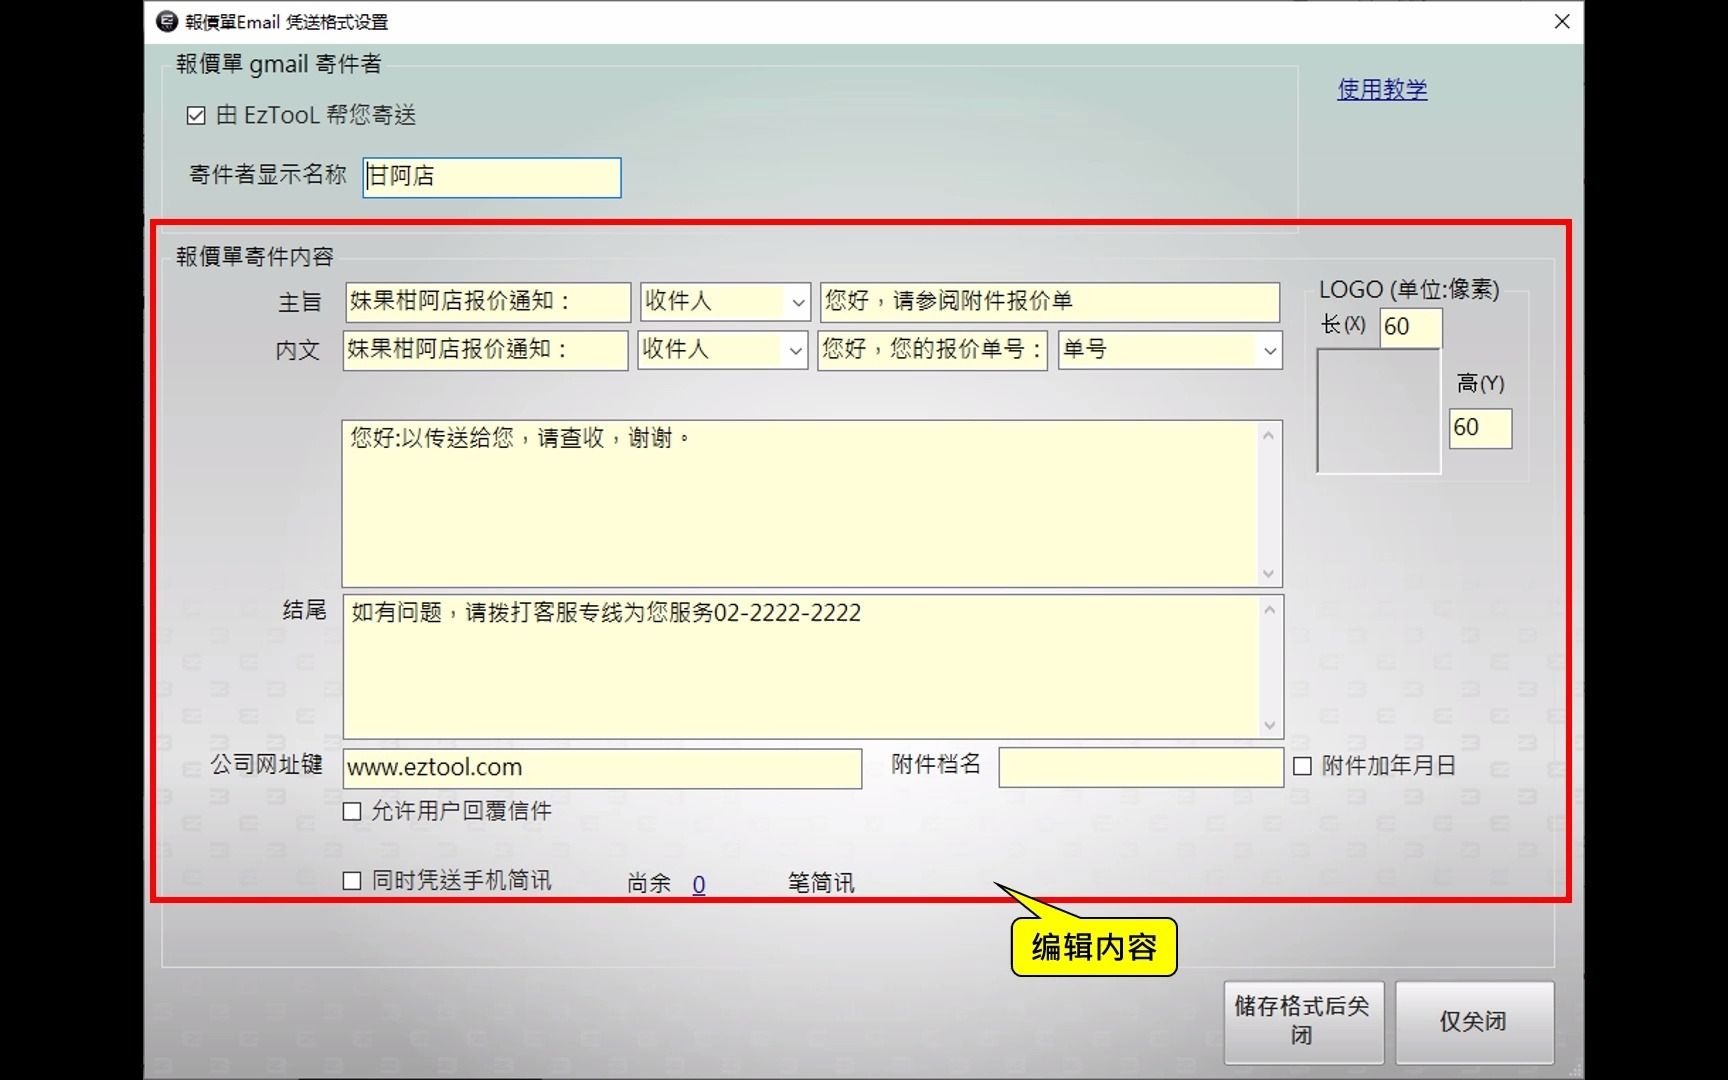Focus the 寄件者显示名称 input field
This screenshot has height=1080, width=1728.
point(492,177)
